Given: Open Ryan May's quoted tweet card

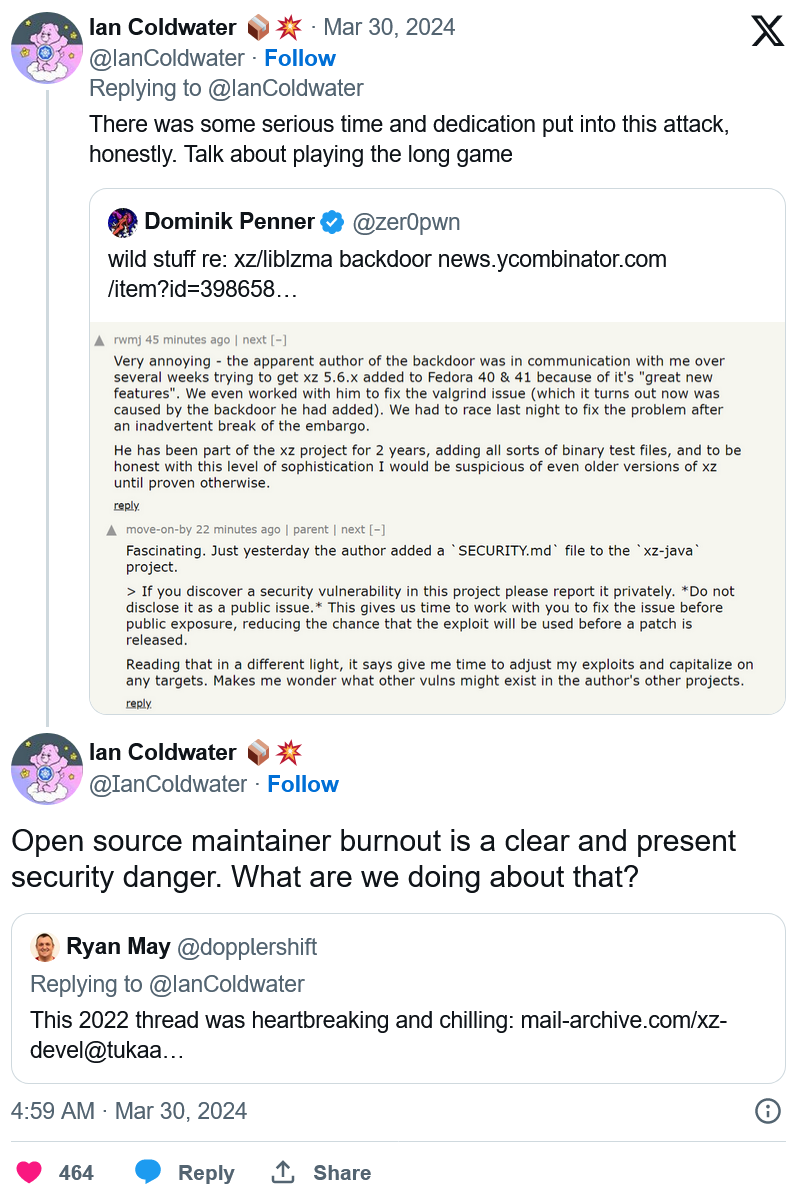Looking at the screenshot, I should (398, 998).
